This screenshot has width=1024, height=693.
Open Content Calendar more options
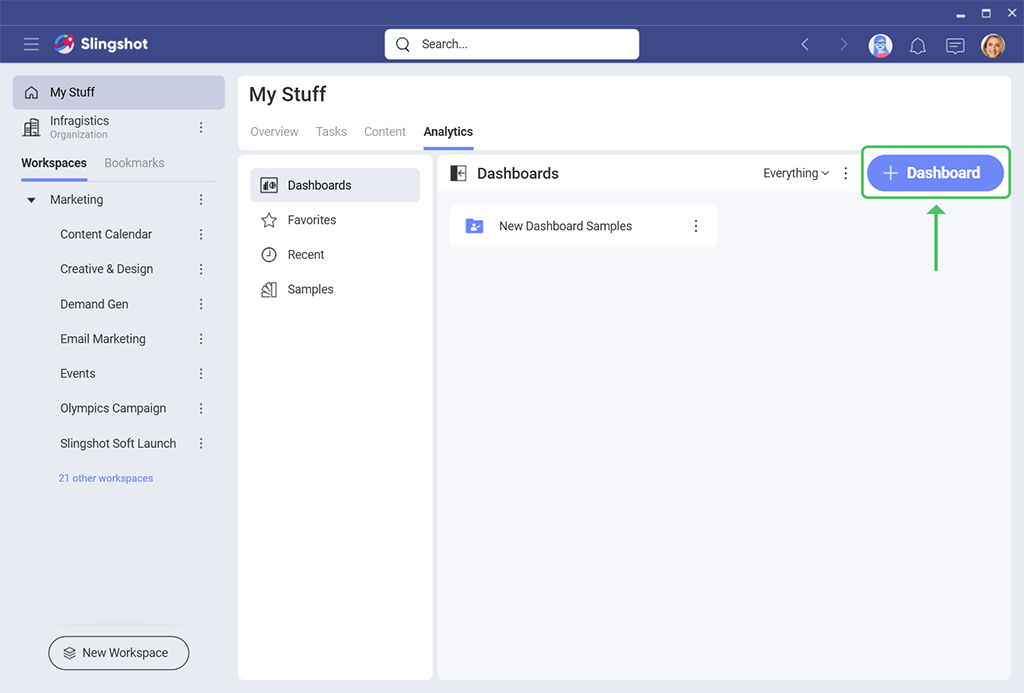[x=201, y=234]
